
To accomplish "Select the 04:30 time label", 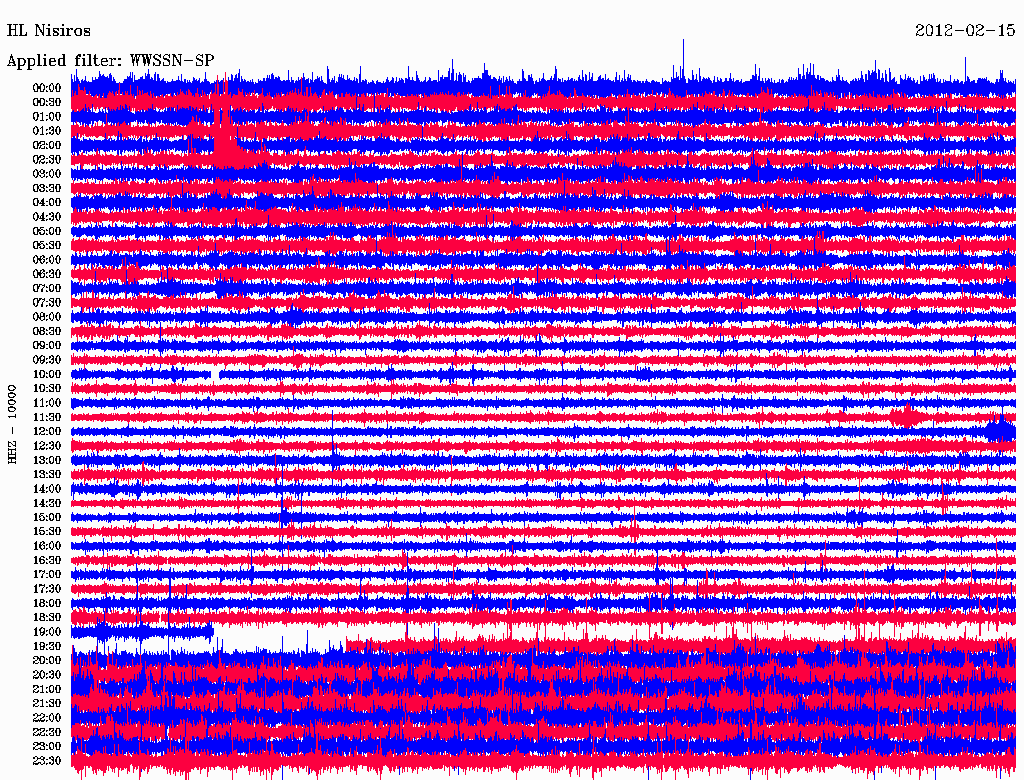I will coord(47,217).
